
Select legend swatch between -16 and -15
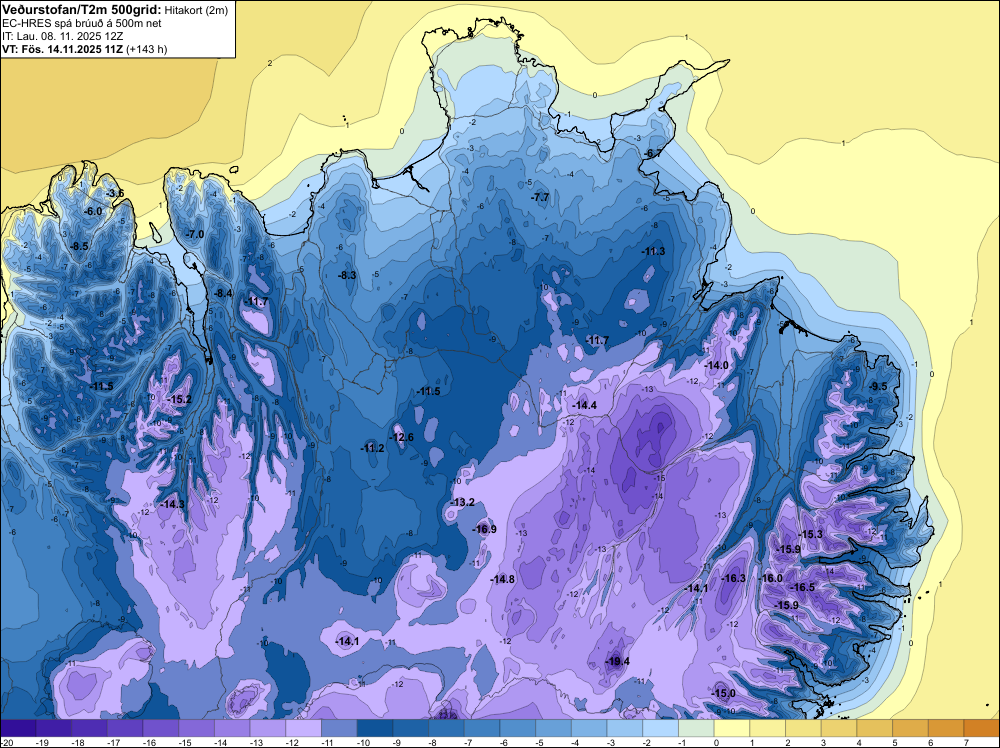pyautogui.click(x=161, y=728)
